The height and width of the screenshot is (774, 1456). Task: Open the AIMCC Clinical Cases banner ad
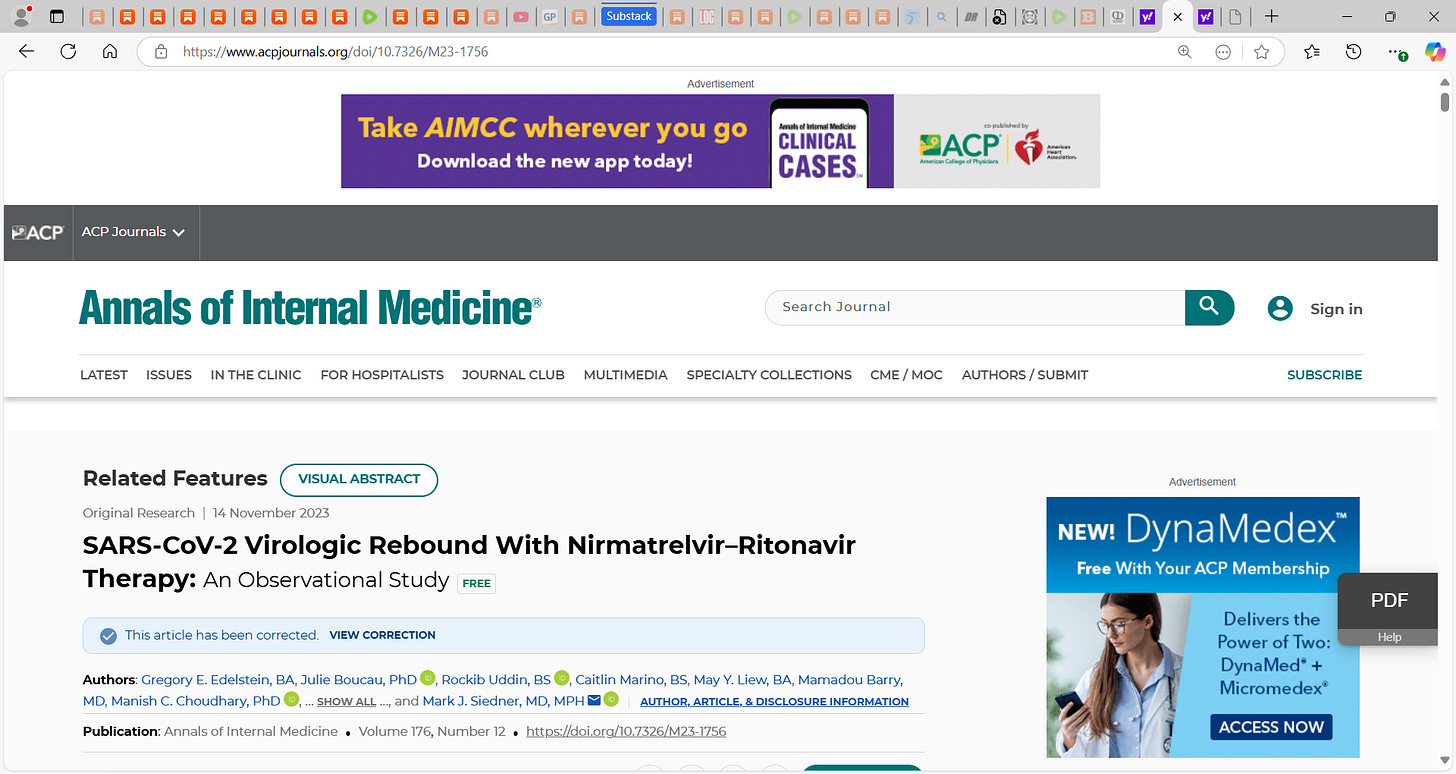(720, 141)
